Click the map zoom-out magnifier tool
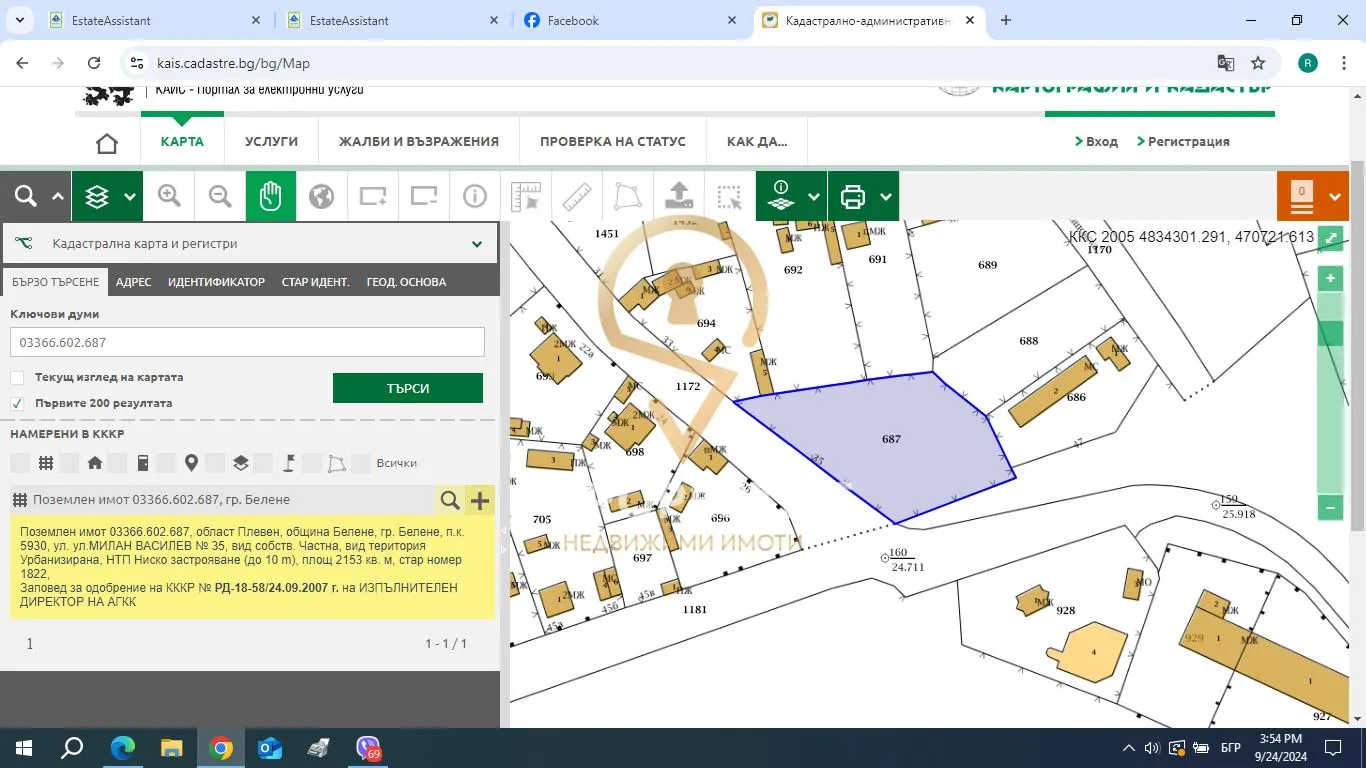 (x=220, y=196)
